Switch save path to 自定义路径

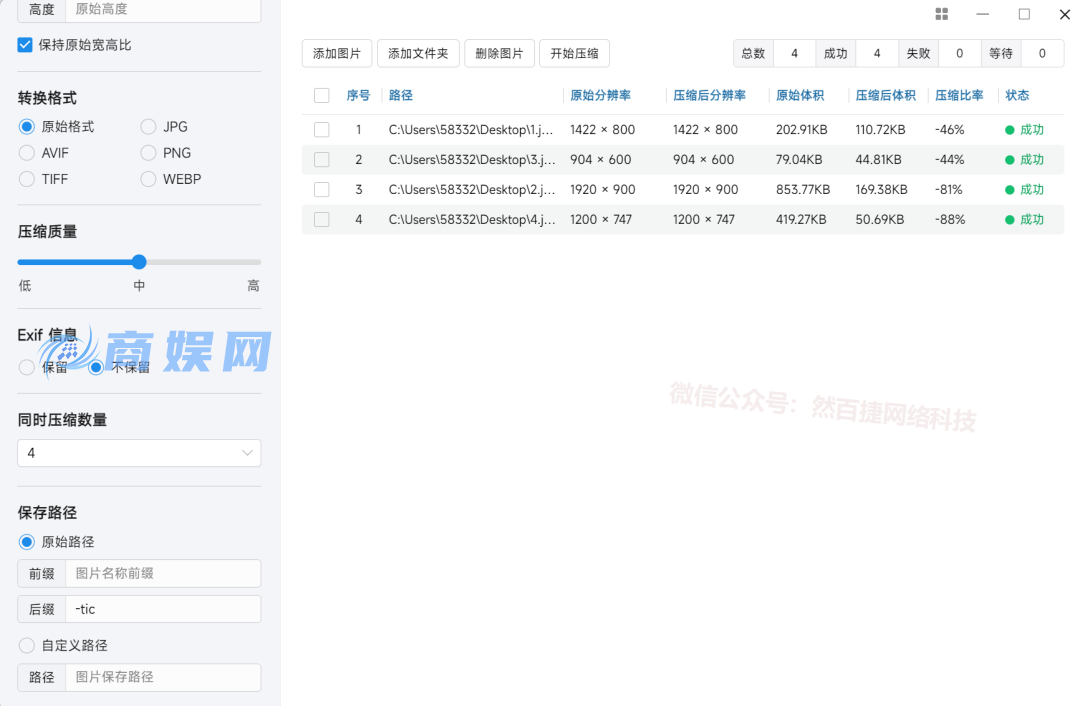click(x=24, y=645)
